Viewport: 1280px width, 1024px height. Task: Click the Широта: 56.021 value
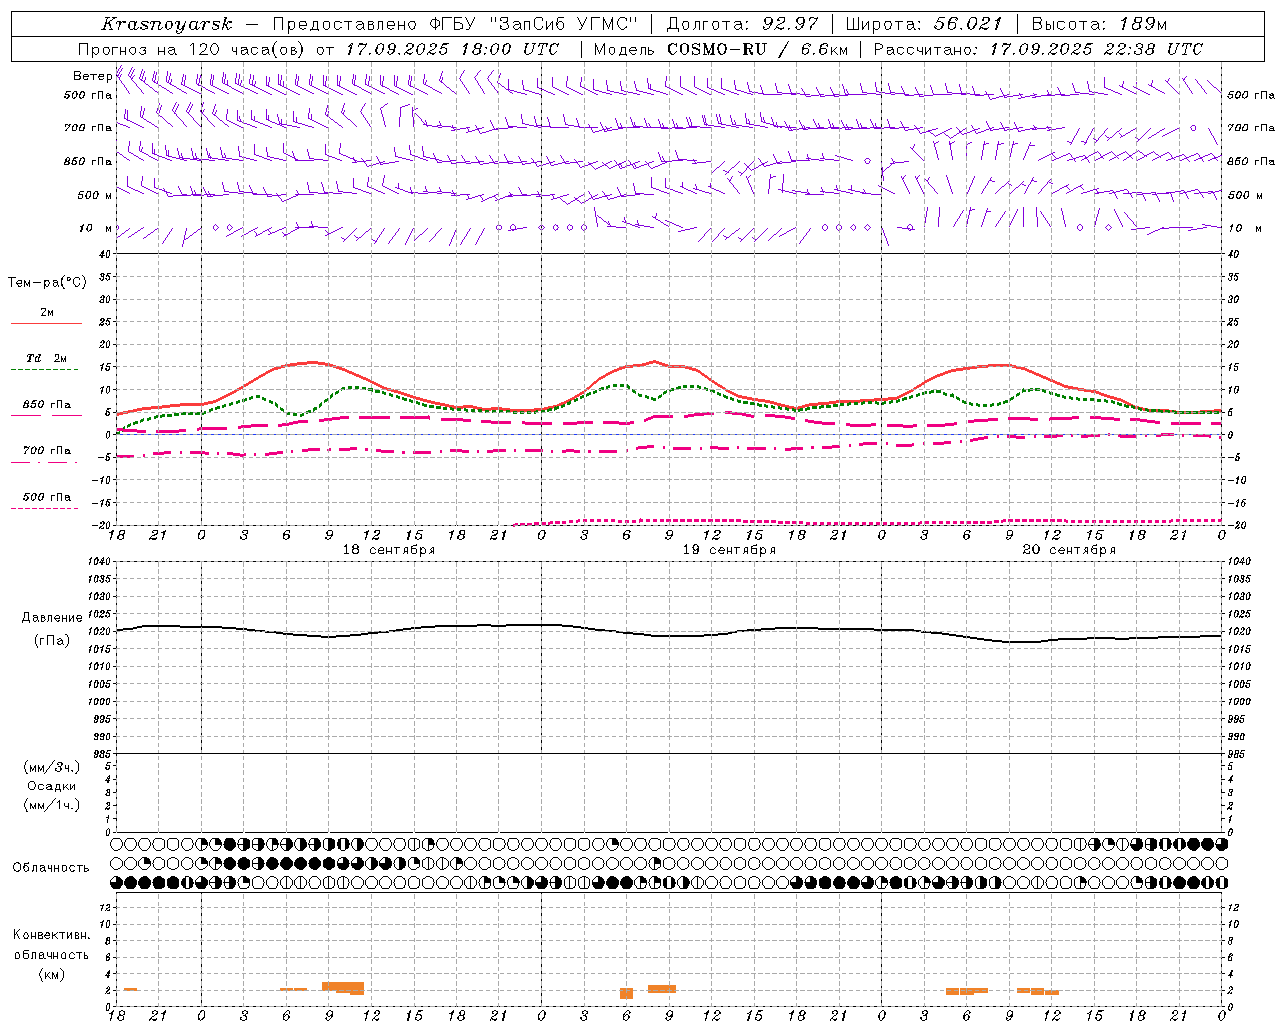click(x=924, y=24)
